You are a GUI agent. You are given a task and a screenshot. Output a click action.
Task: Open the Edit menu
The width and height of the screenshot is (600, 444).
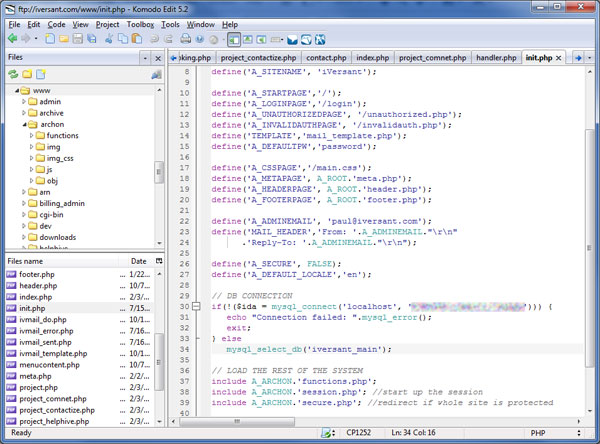coord(33,24)
